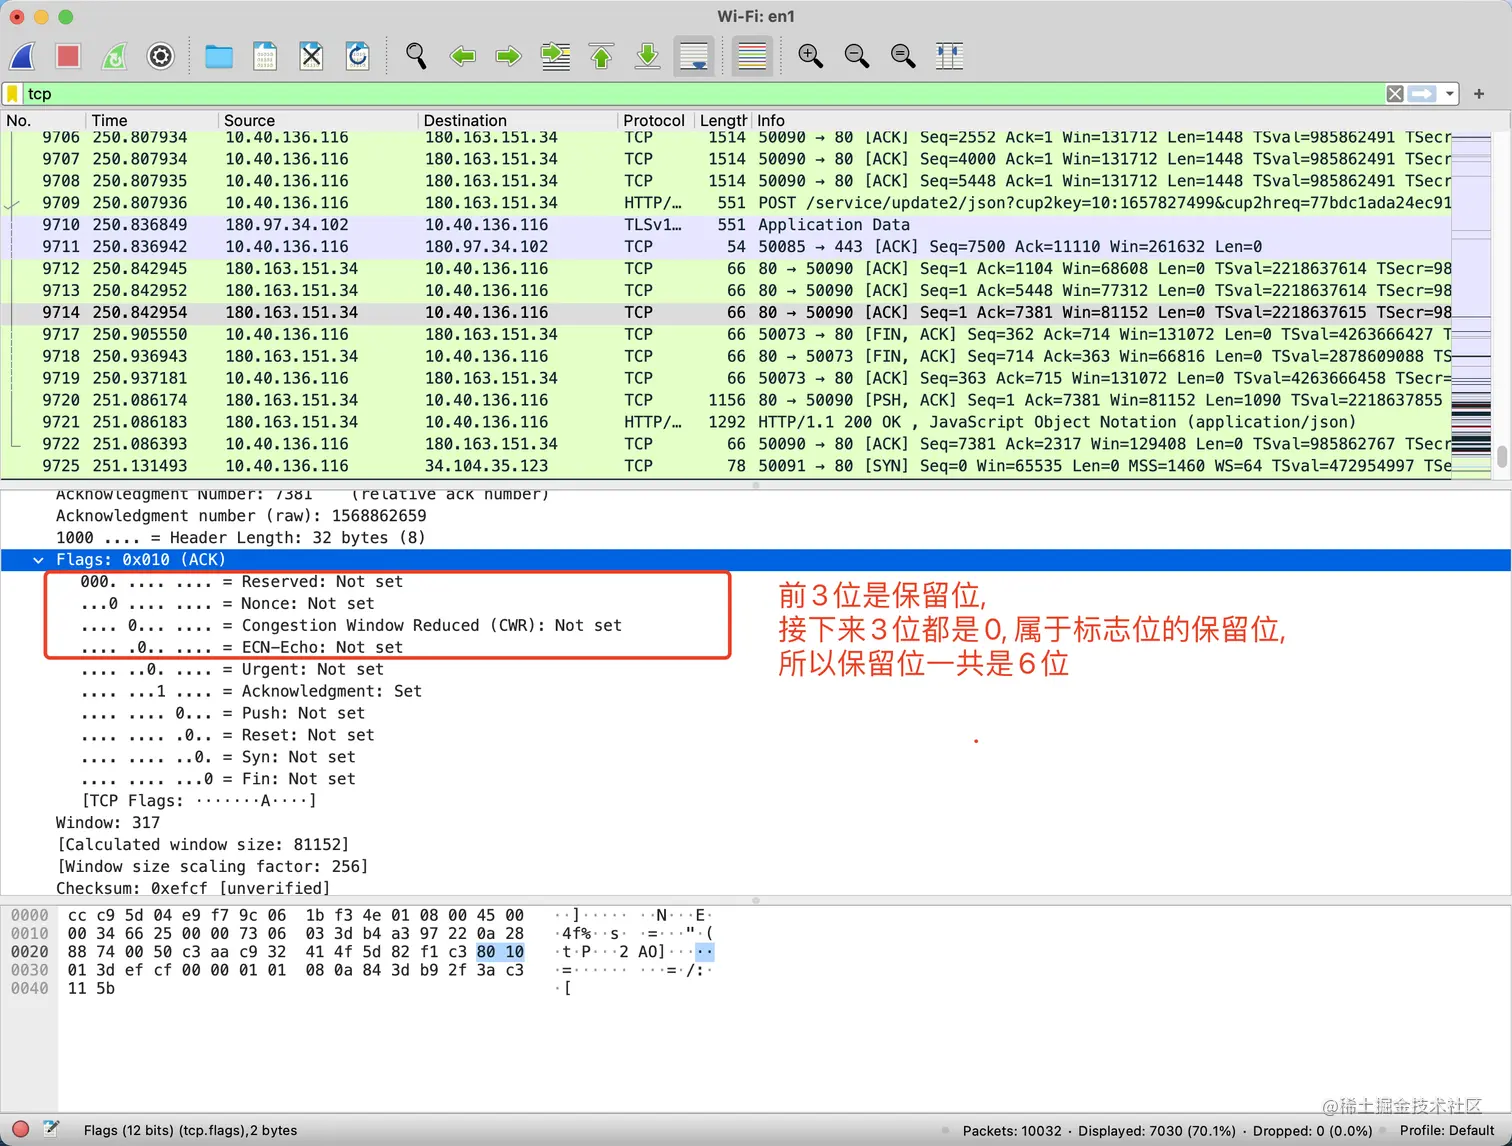Click highlighted hex bytes 80 10
The image size is (1512, 1146).
500,952
